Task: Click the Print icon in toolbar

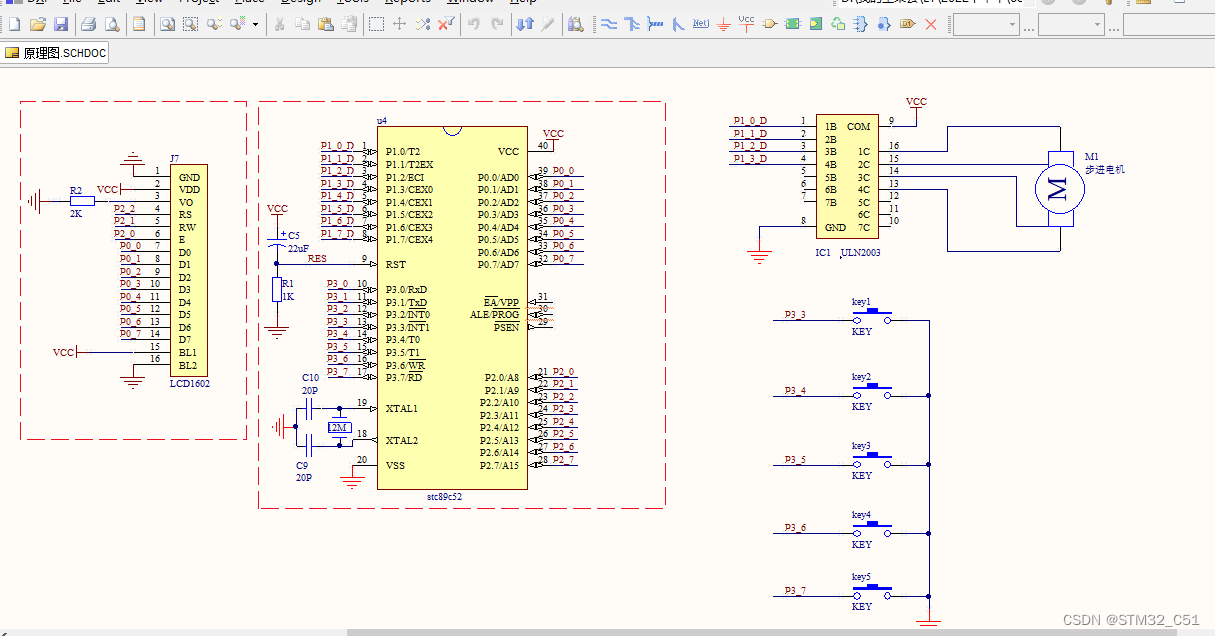Action: pos(88,24)
